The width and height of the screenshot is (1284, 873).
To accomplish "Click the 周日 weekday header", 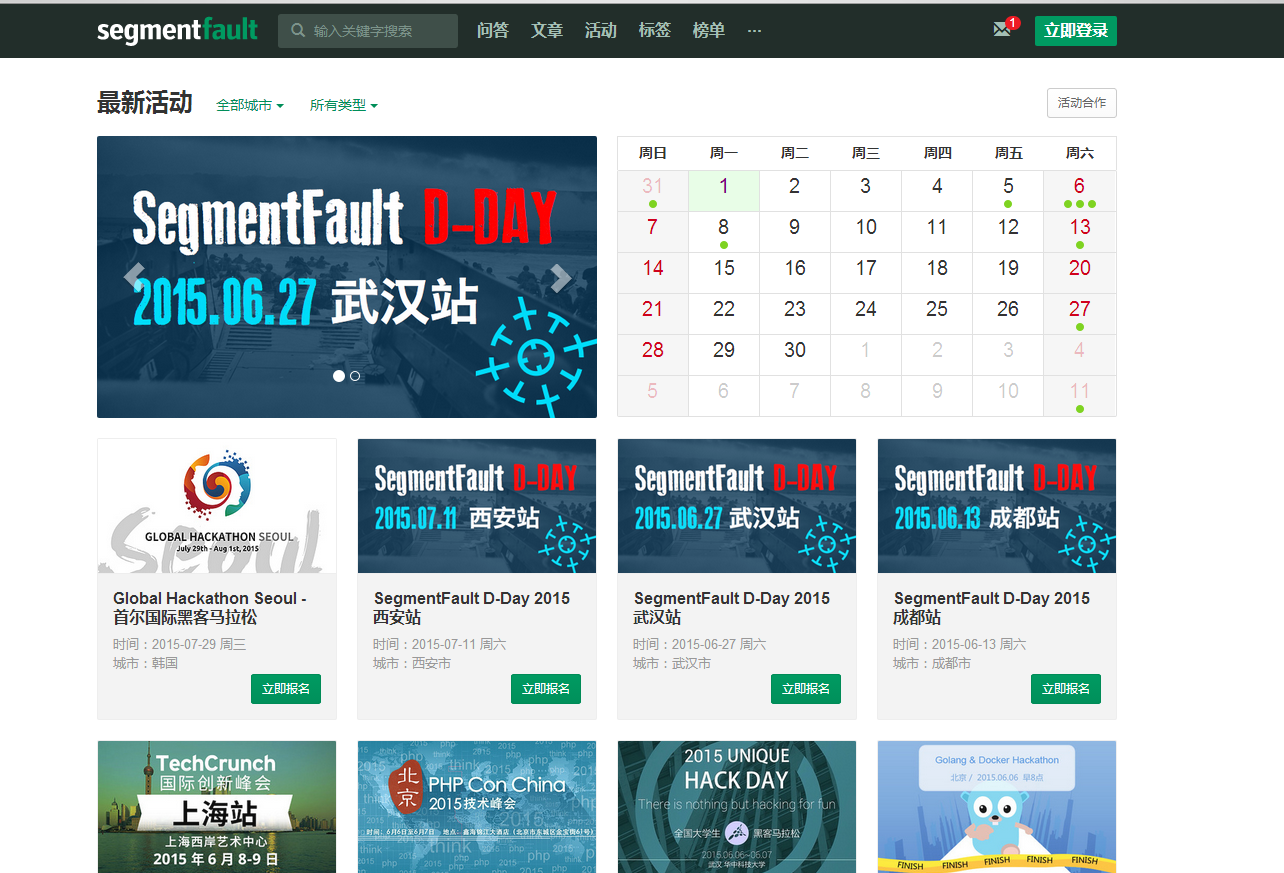I will [653, 153].
